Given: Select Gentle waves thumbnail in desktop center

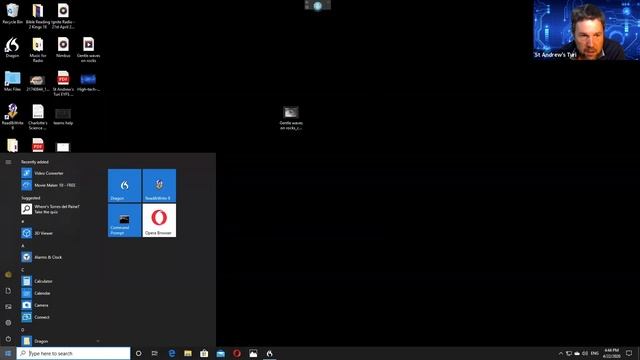Looking at the screenshot, I should pos(291,118).
